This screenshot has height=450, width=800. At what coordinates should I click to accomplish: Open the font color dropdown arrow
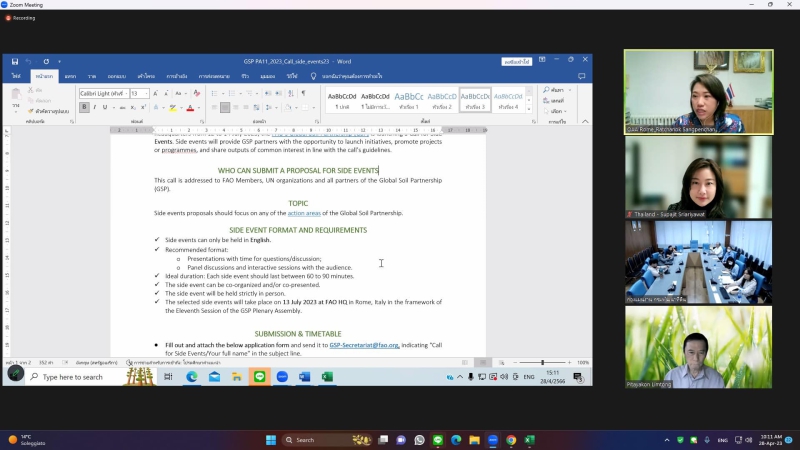click(199, 107)
